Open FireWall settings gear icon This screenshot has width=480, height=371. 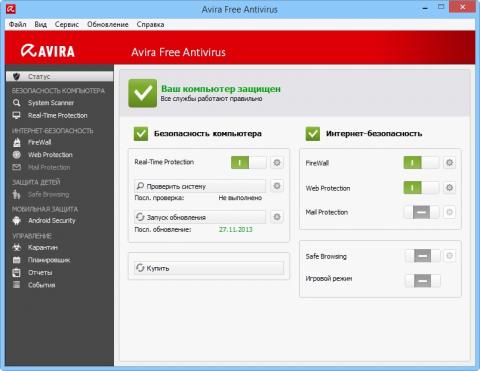click(449, 163)
